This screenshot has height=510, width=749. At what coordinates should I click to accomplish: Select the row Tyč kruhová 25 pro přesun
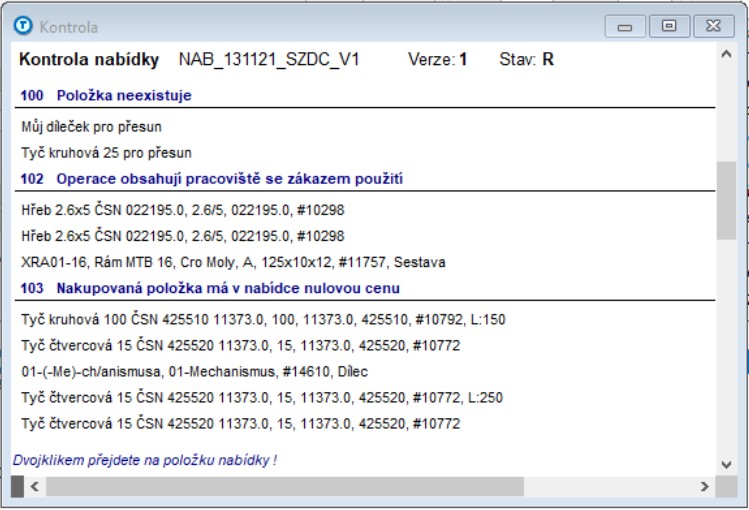[106, 153]
